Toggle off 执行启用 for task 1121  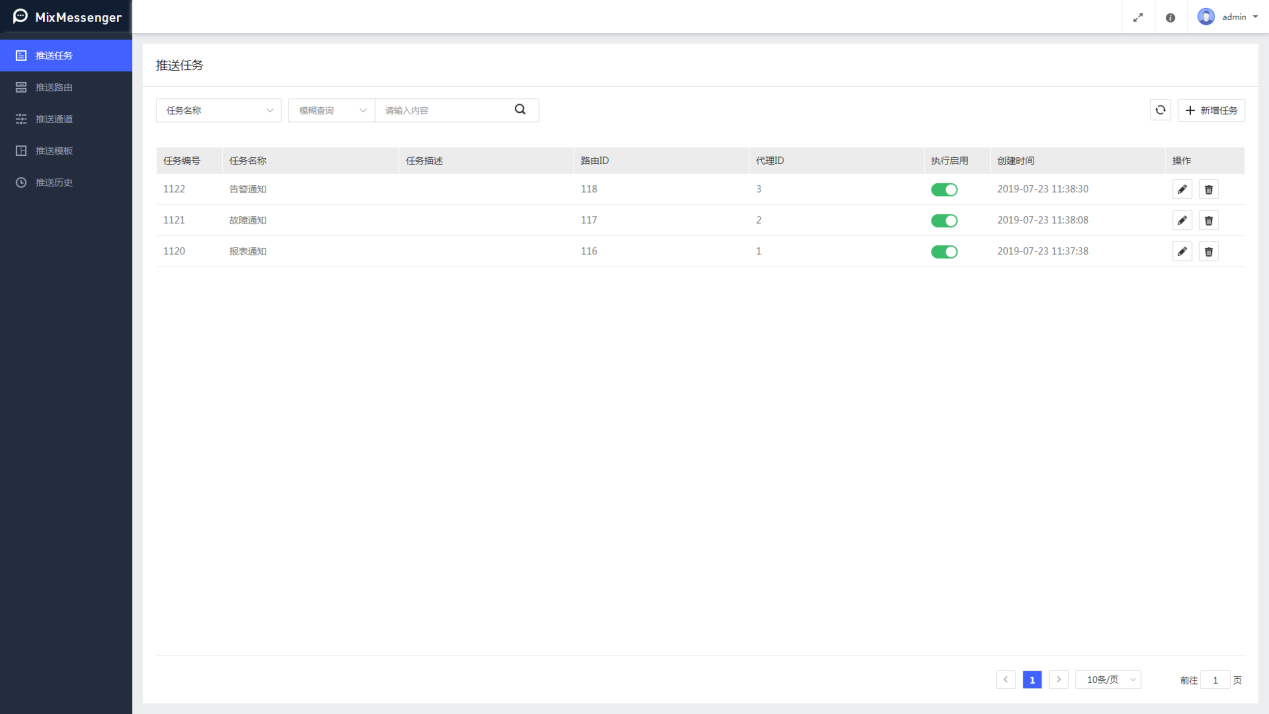click(x=944, y=220)
